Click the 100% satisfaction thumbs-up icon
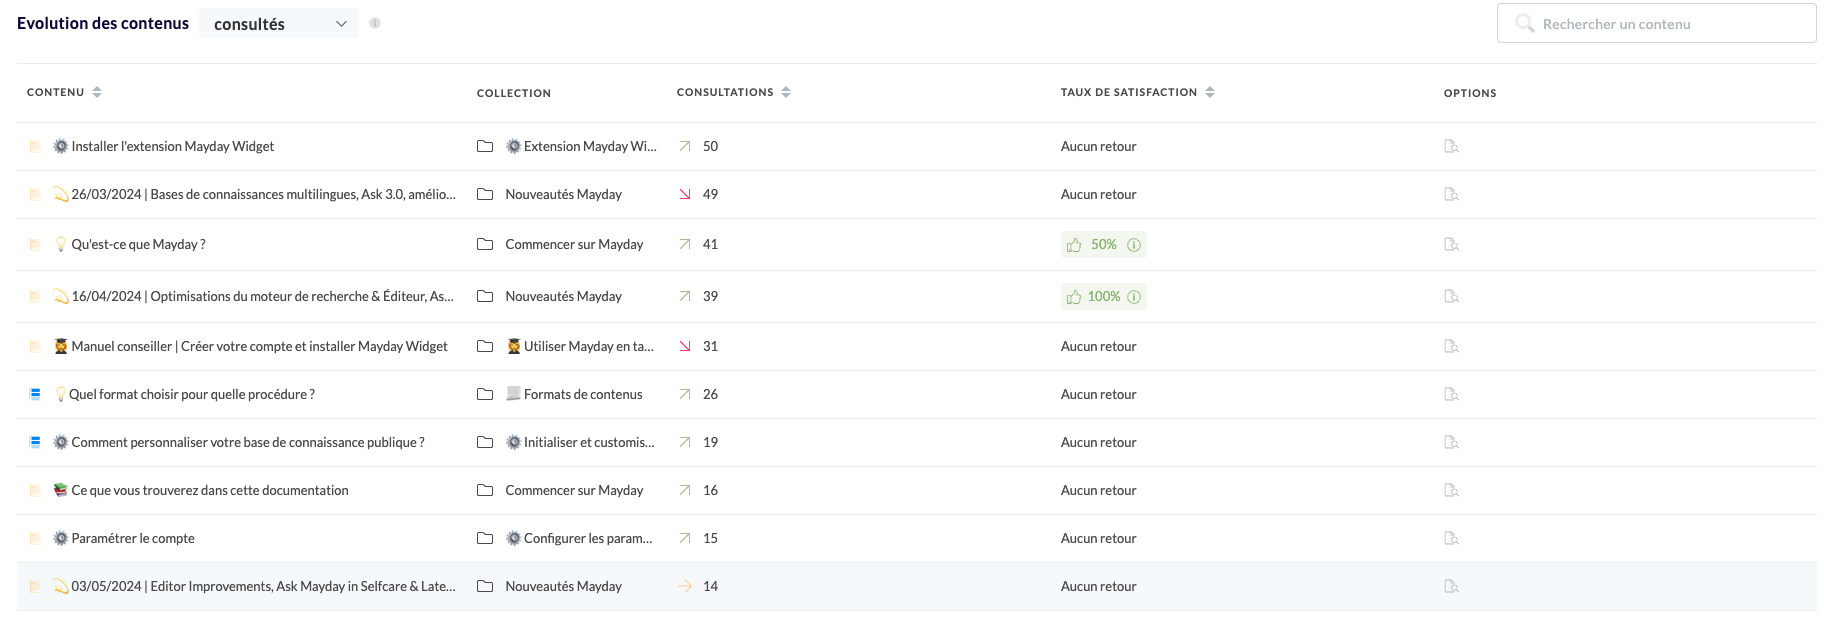Screen dimensions: 1824x643 pos(1074,297)
